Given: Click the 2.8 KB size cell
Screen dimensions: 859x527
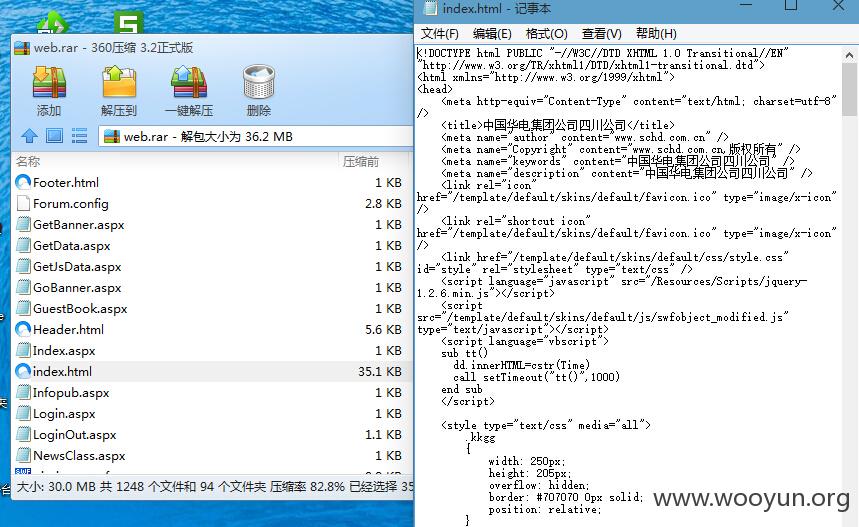Looking at the screenshot, I should [x=383, y=204].
